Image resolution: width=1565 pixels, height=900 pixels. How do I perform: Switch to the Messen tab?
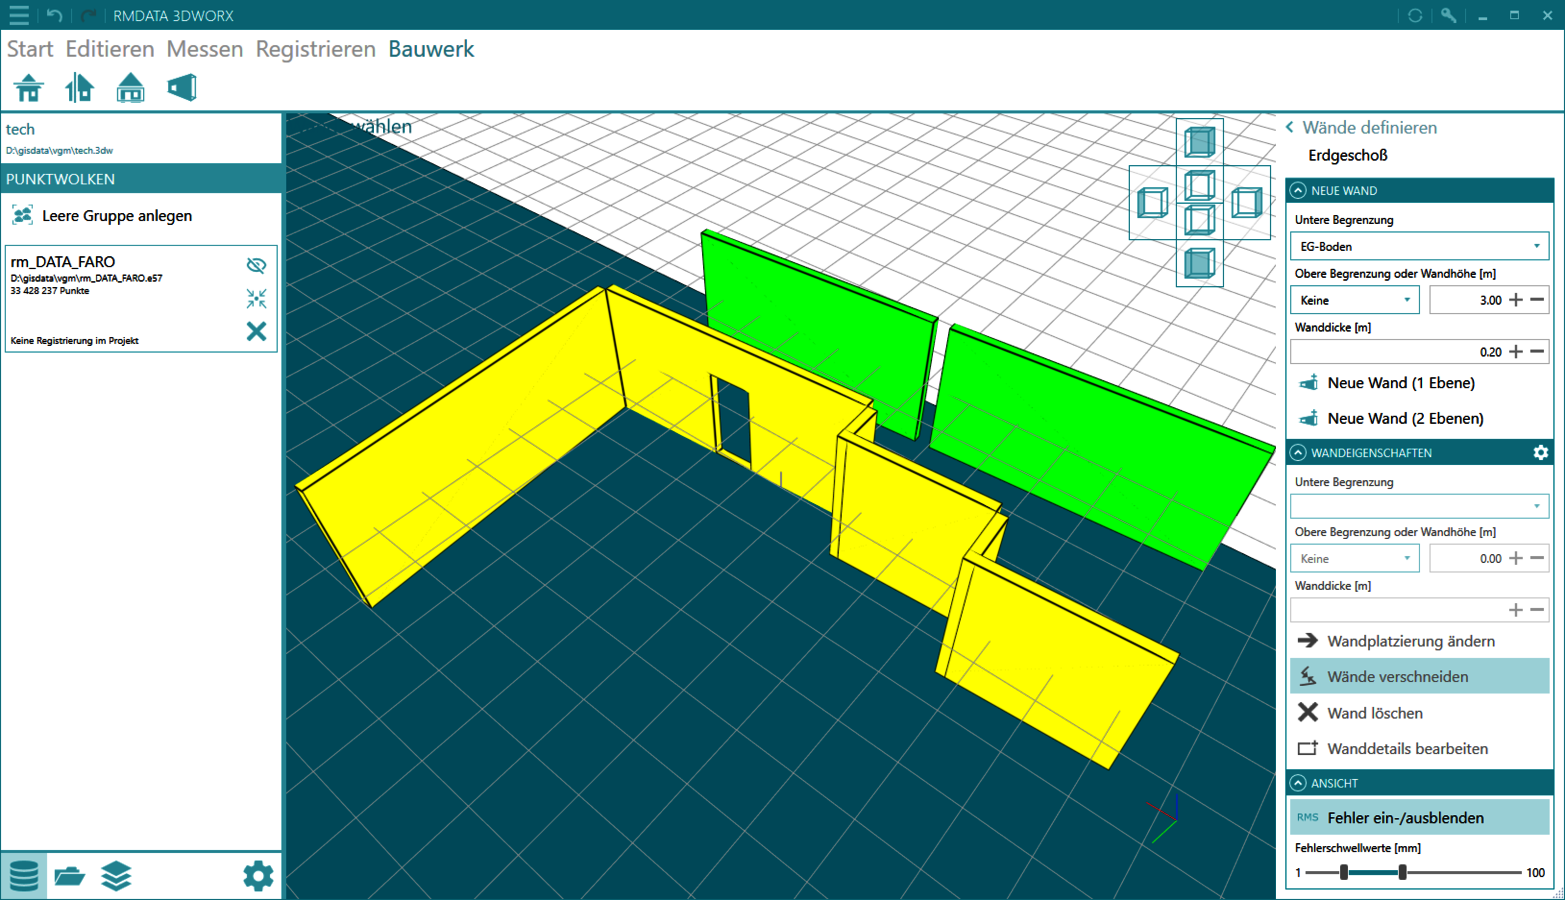coord(204,49)
